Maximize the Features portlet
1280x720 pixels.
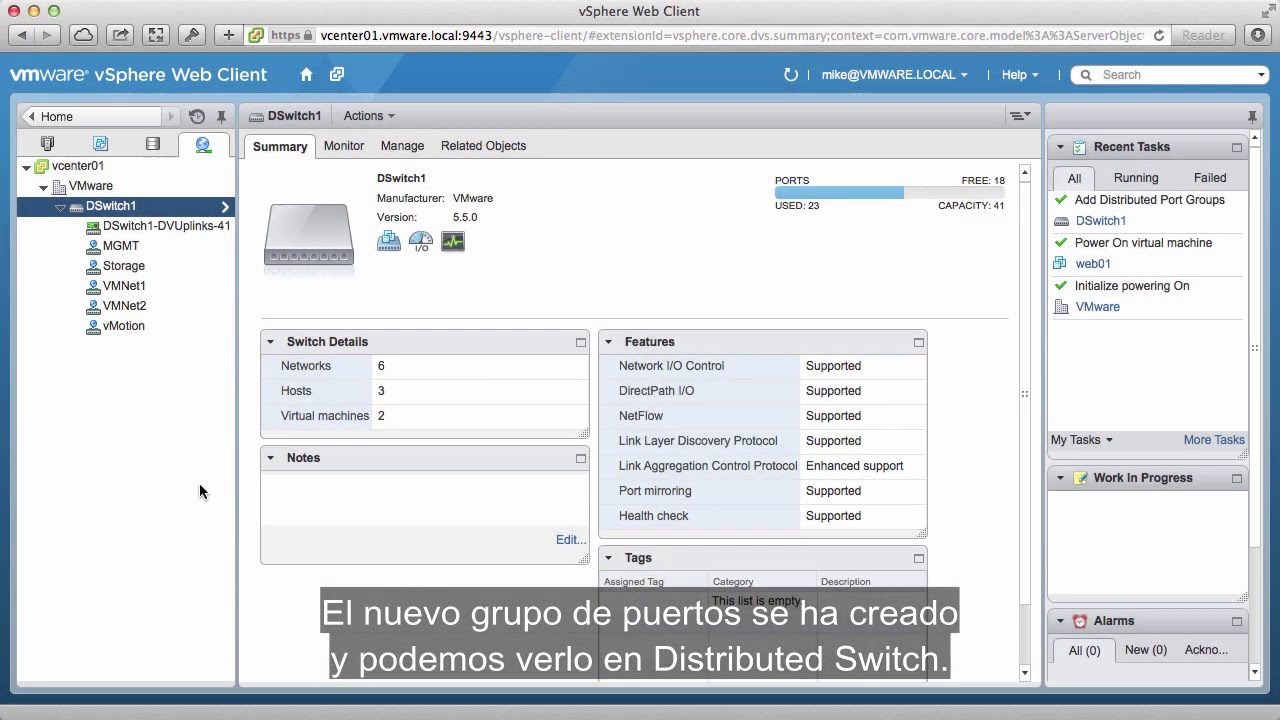pyautogui.click(x=919, y=342)
